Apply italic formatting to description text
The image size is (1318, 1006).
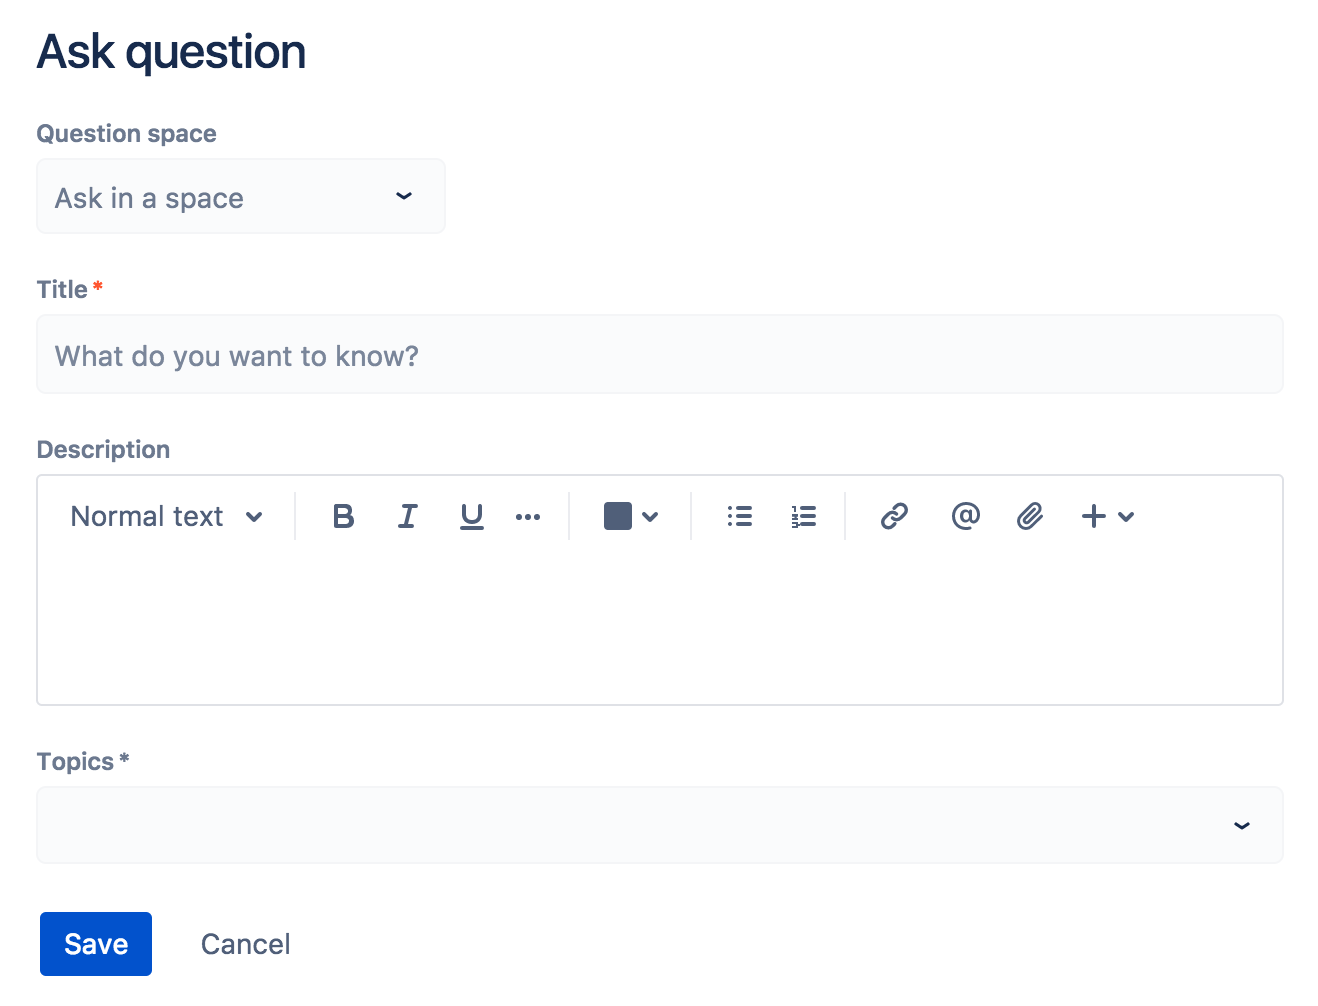tap(407, 516)
